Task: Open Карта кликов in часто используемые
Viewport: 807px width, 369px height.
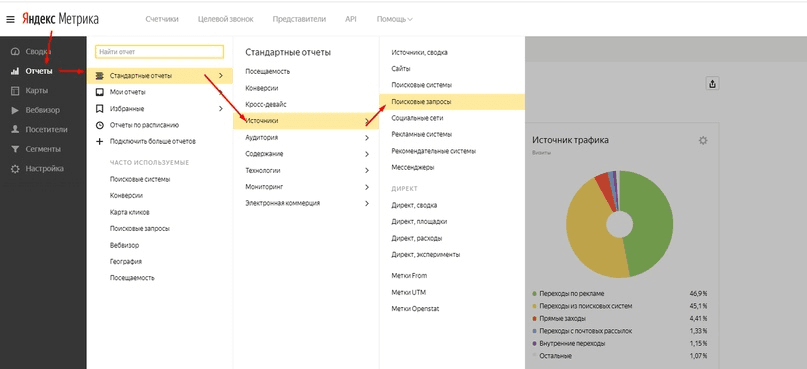Action: pos(130,212)
